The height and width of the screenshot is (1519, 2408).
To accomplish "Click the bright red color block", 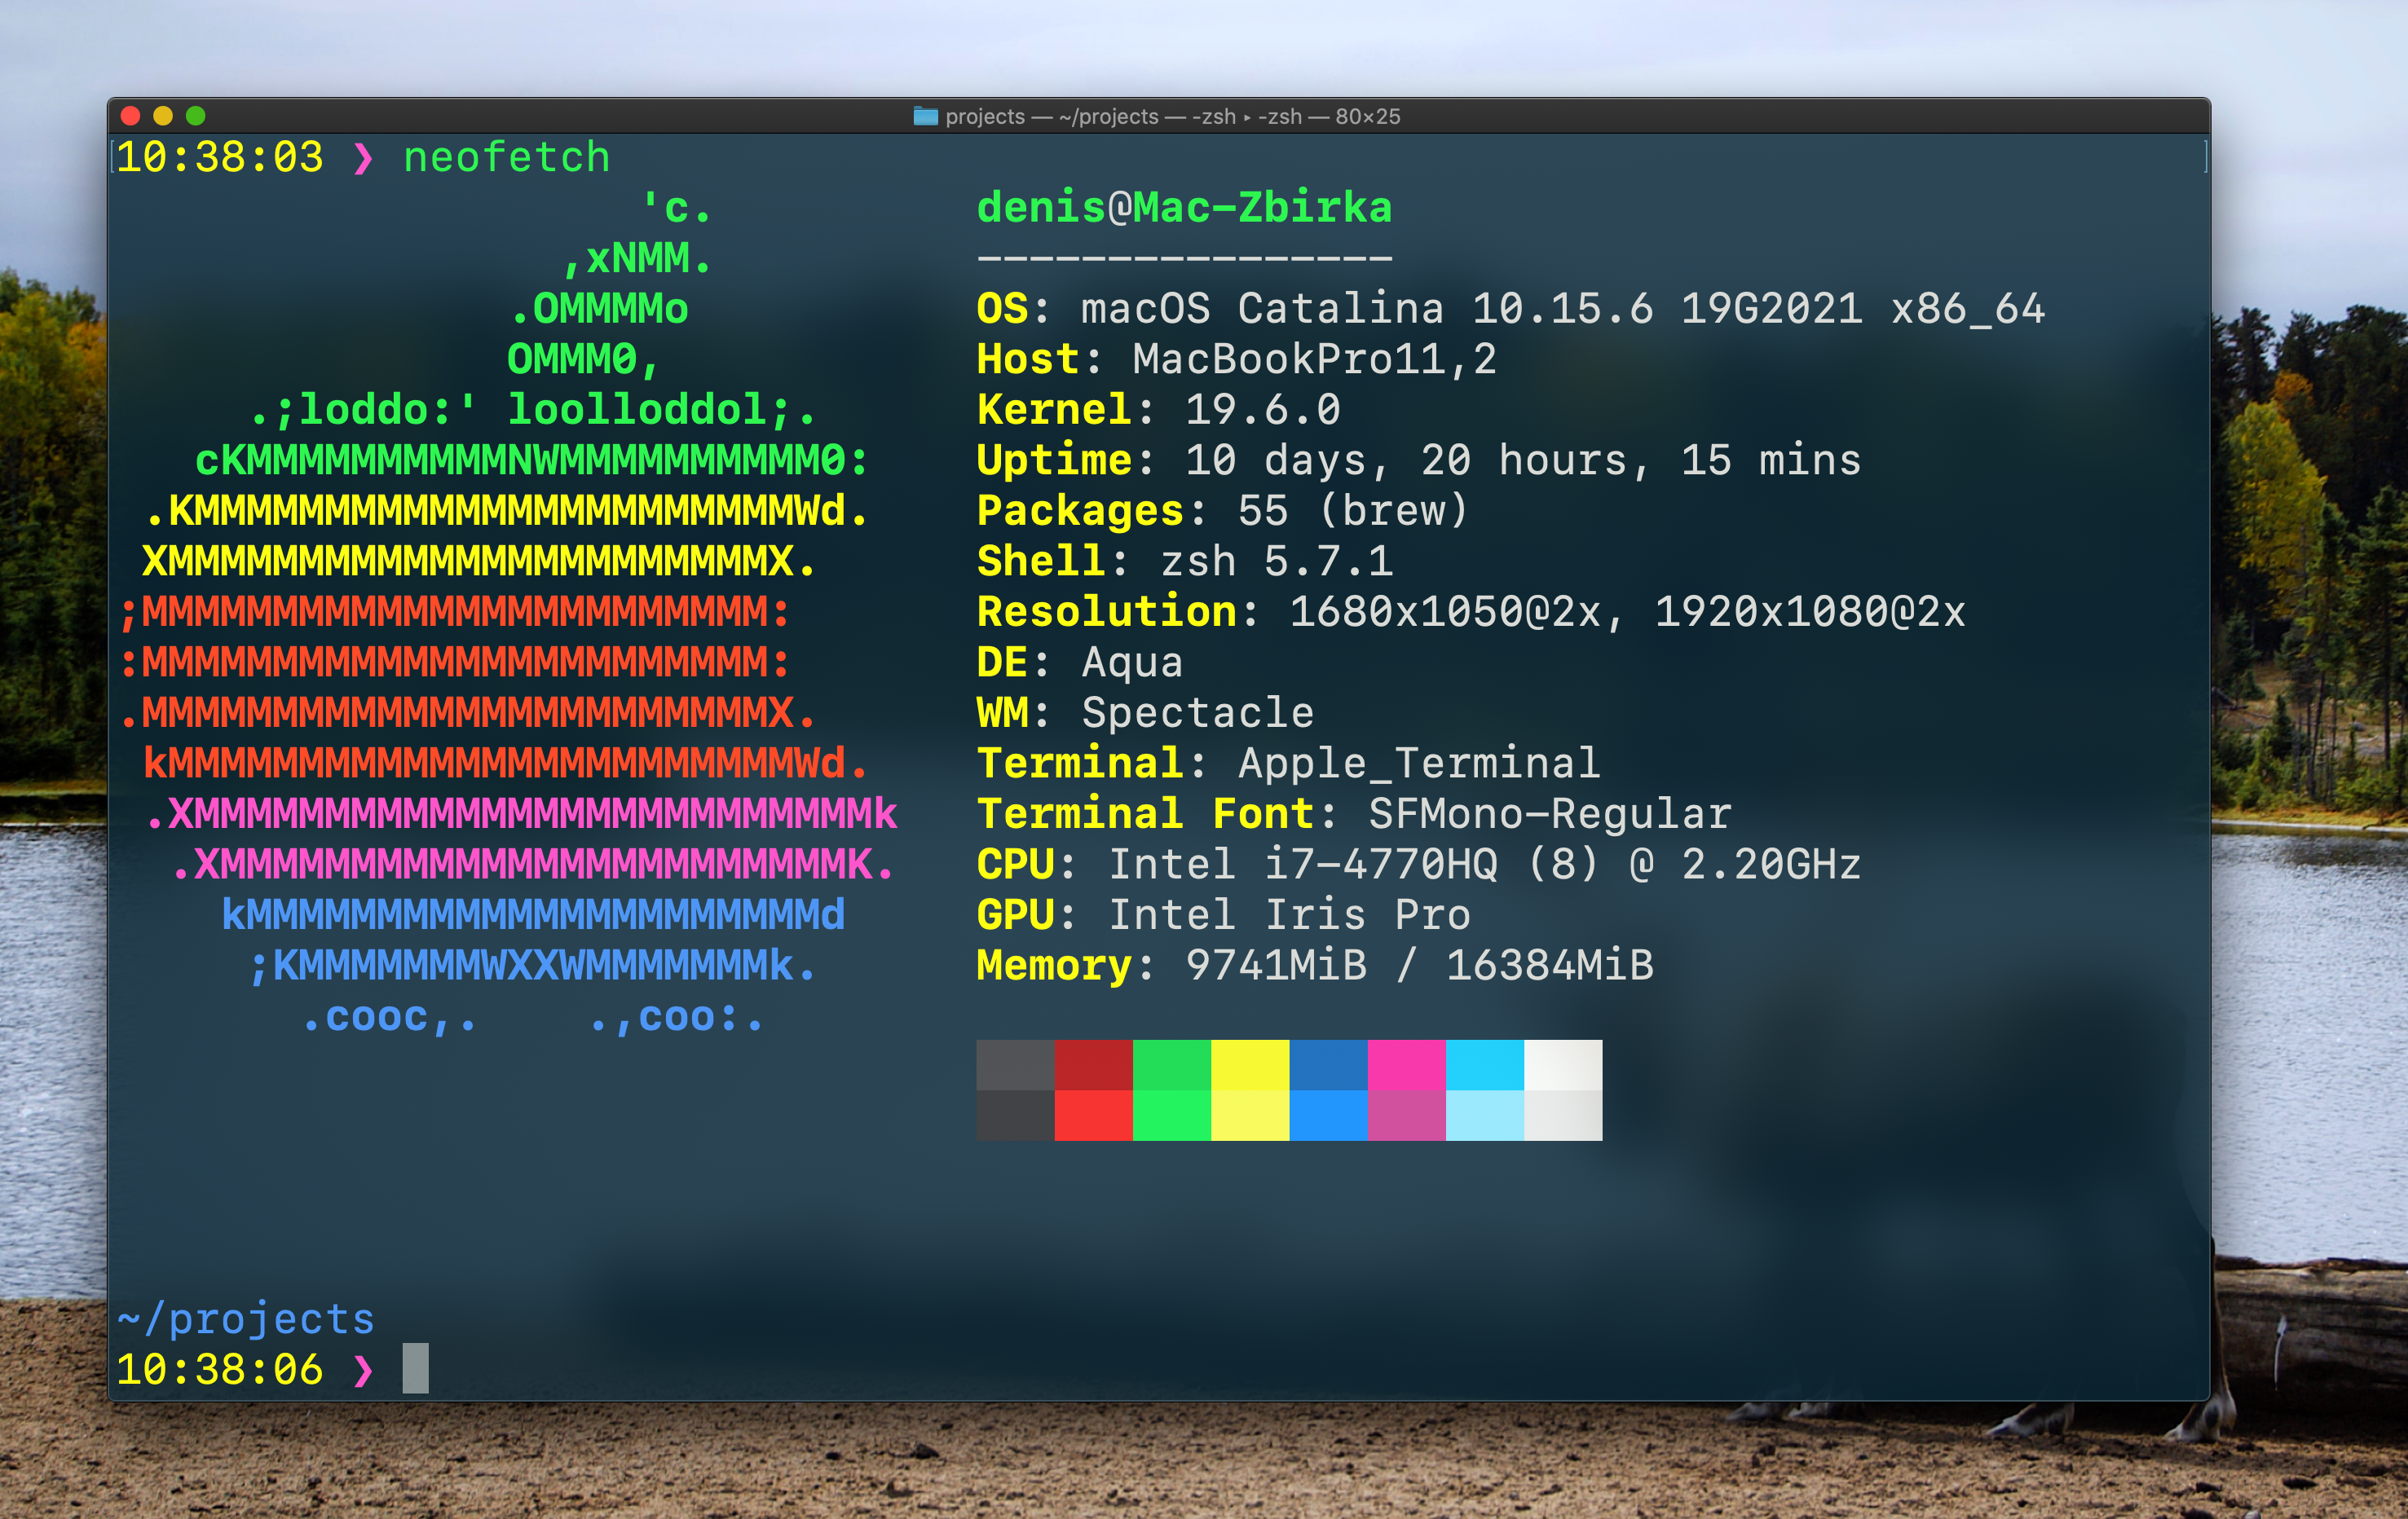I will click(1093, 1115).
